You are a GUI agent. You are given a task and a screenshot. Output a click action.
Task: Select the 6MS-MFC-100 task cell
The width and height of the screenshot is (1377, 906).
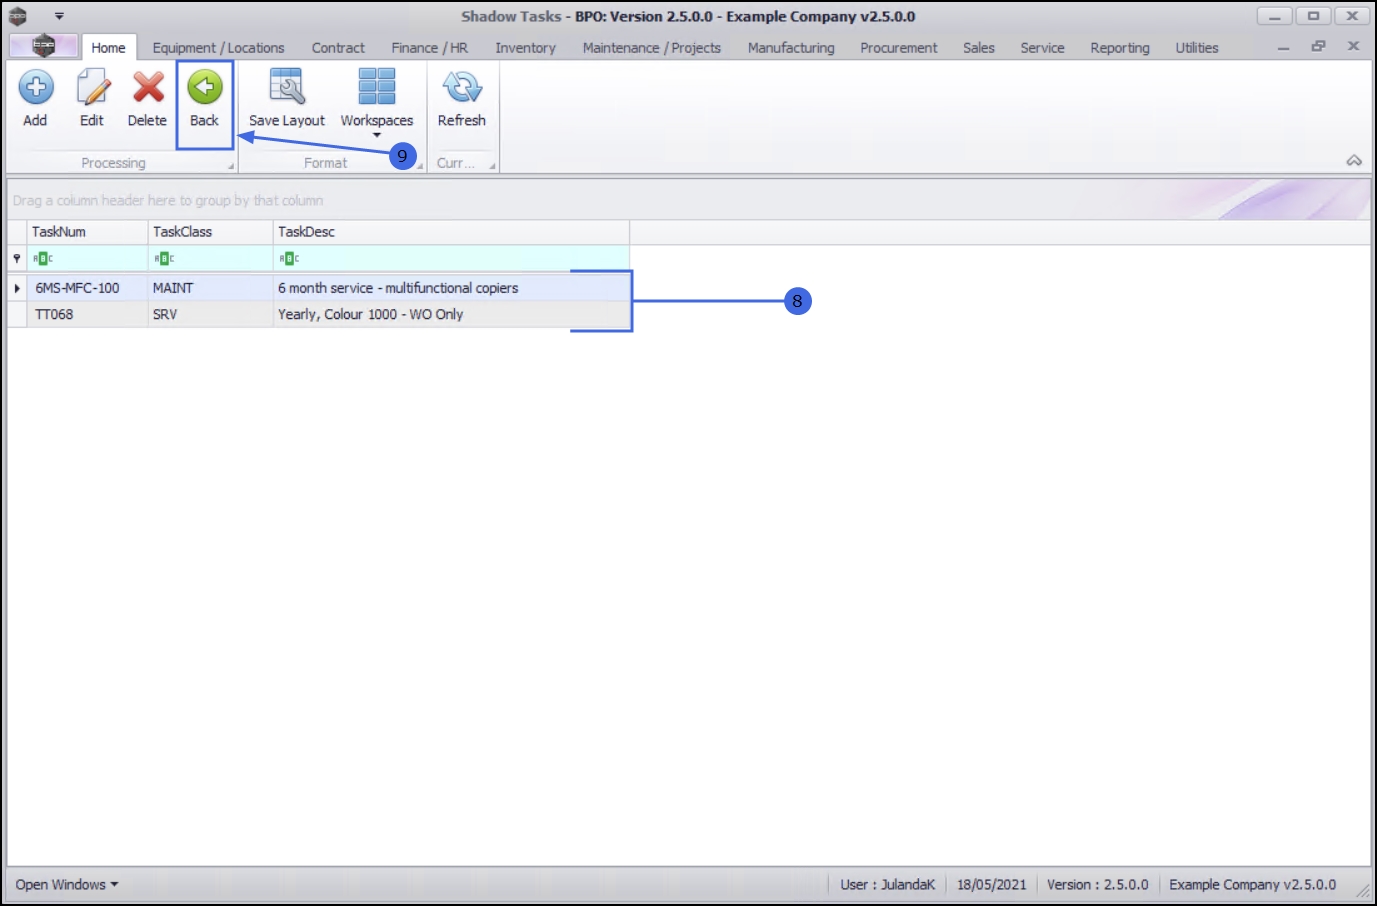coord(88,288)
